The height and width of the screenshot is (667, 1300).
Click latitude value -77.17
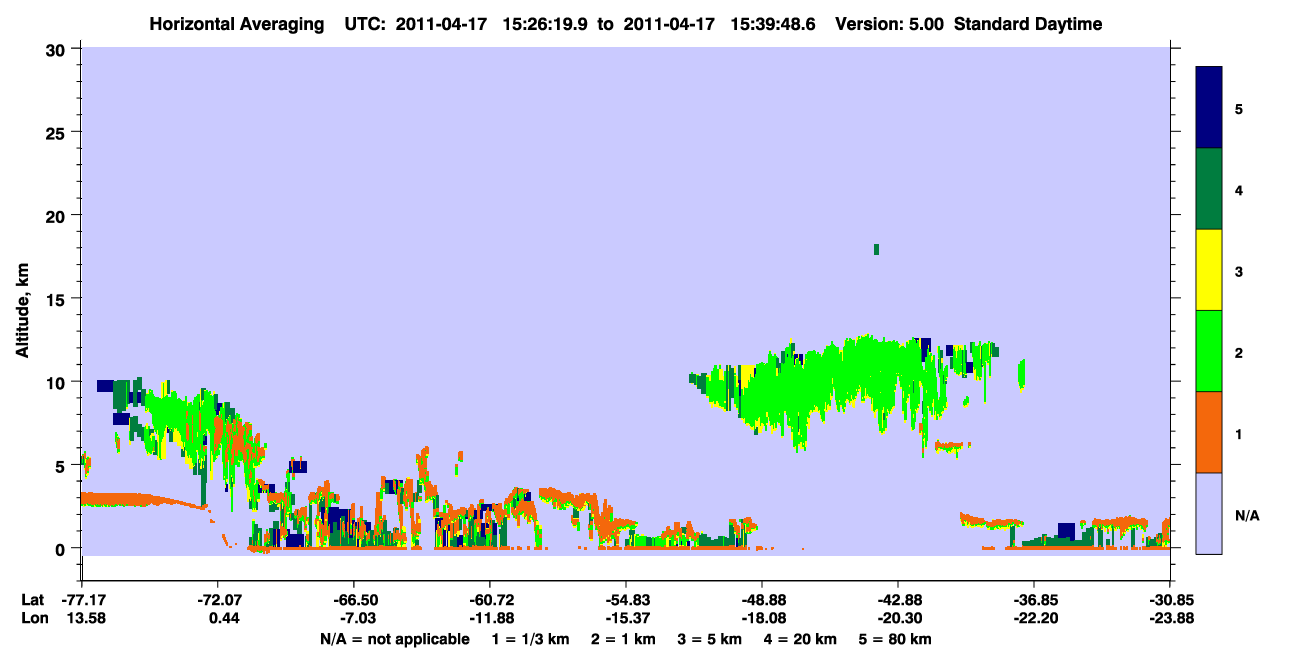pyautogui.click(x=83, y=599)
